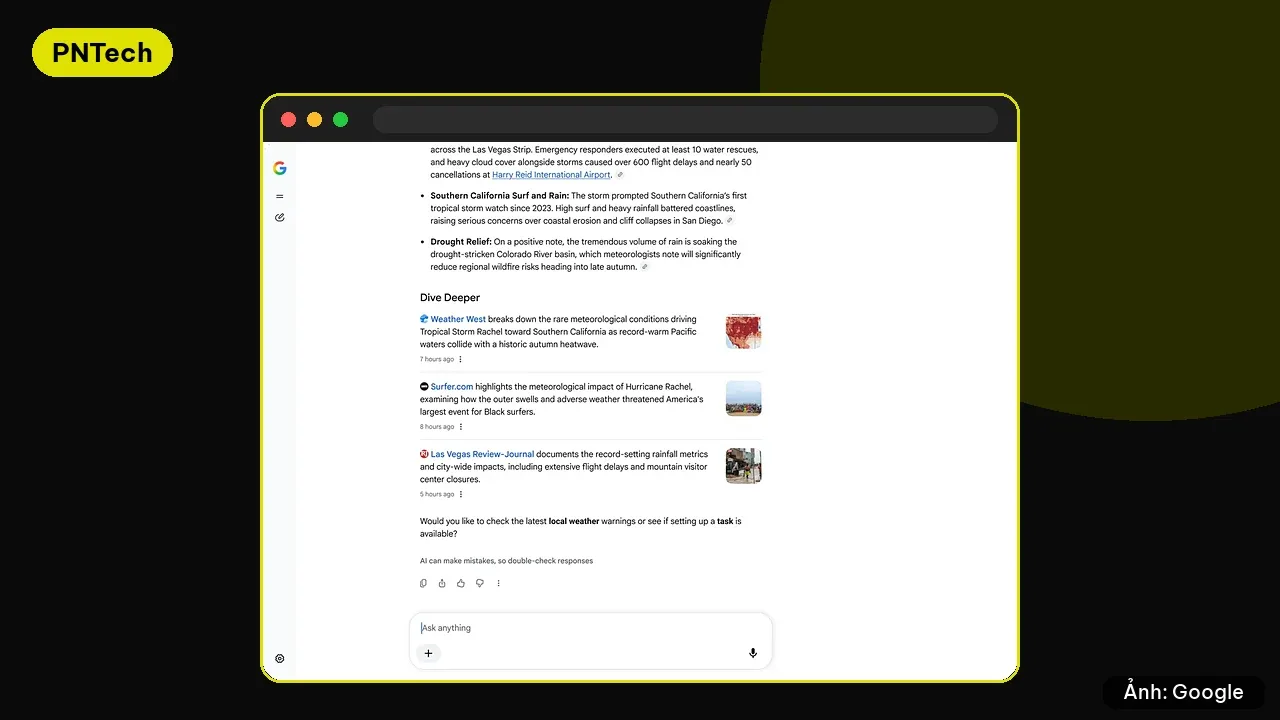Screen dimensions: 1280x720
Task: Open source link after late autumn sentence
Action: (x=645, y=267)
